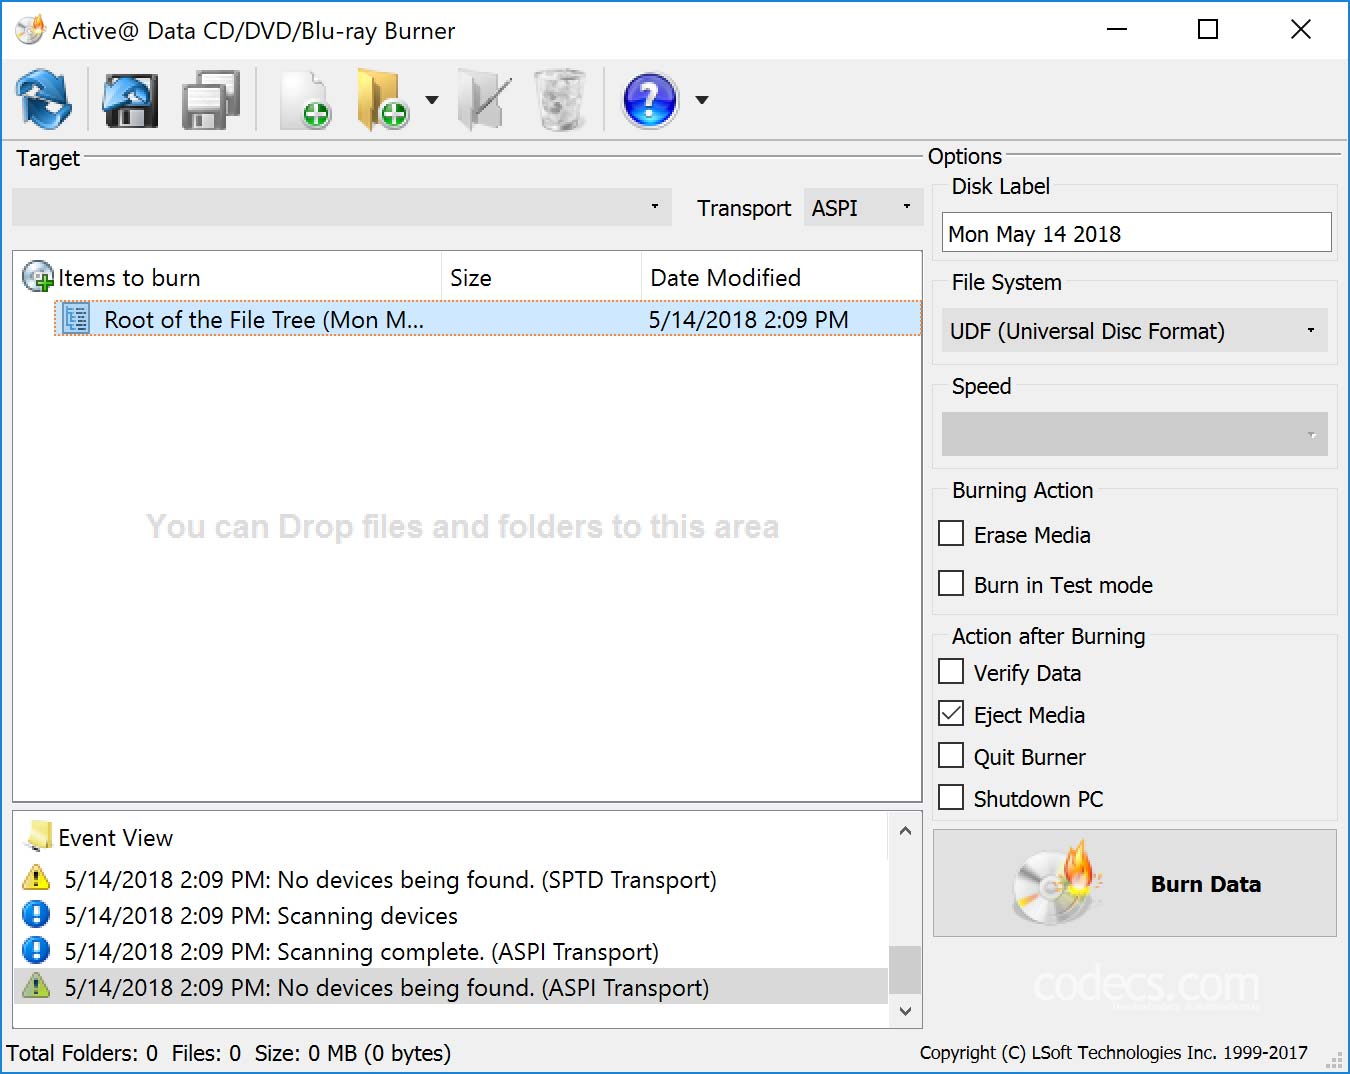Minimize the burner window
Viewport: 1350px width, 1074px height.
pyautogui.click(x=1117, y=30)
